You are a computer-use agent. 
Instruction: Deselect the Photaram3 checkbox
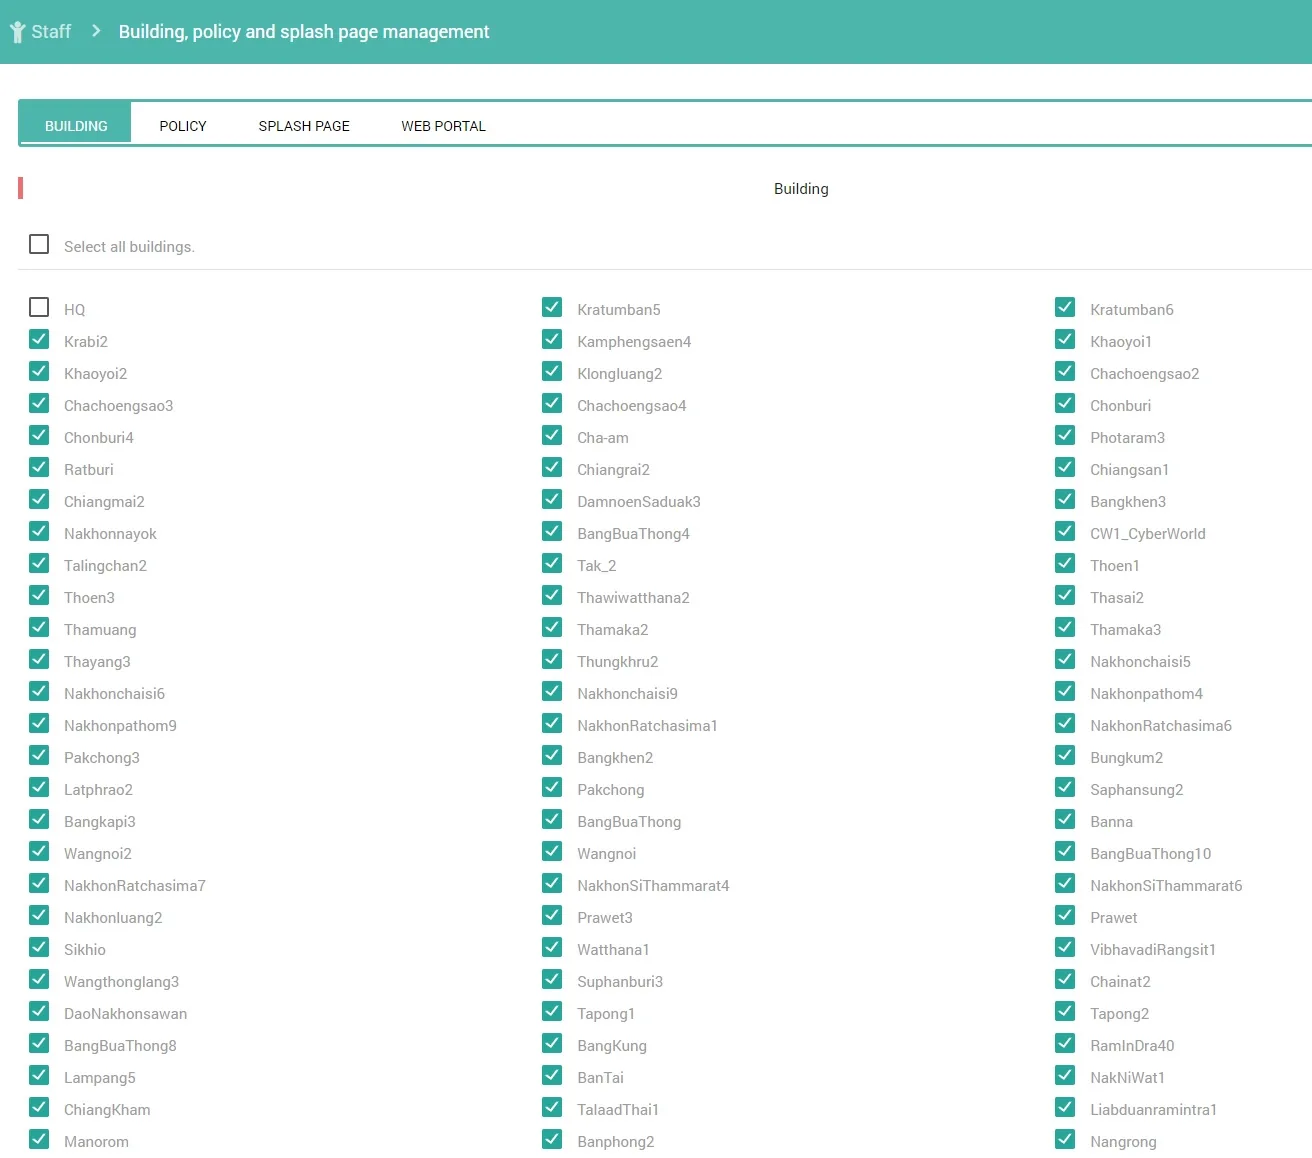tap(1065, 435)
